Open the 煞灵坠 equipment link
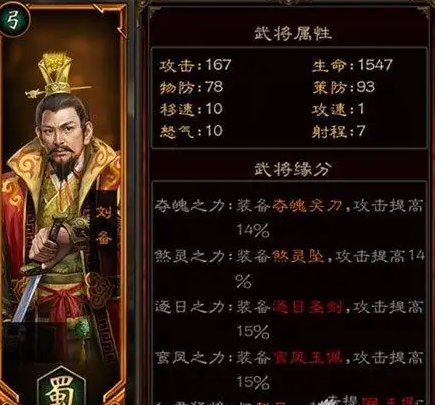The image size is (435, 405). coord(298,256)
